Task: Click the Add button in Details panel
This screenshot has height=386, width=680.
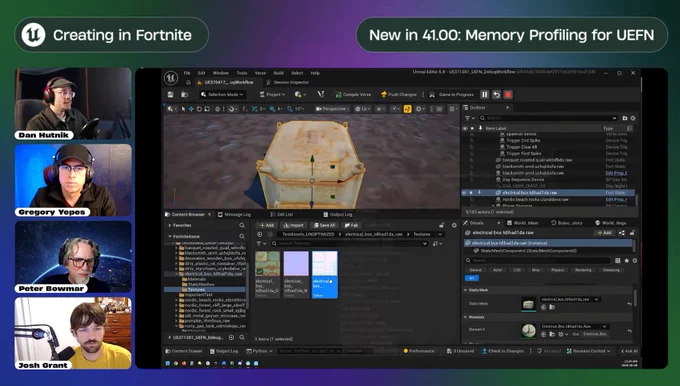Action: [604, 233]
